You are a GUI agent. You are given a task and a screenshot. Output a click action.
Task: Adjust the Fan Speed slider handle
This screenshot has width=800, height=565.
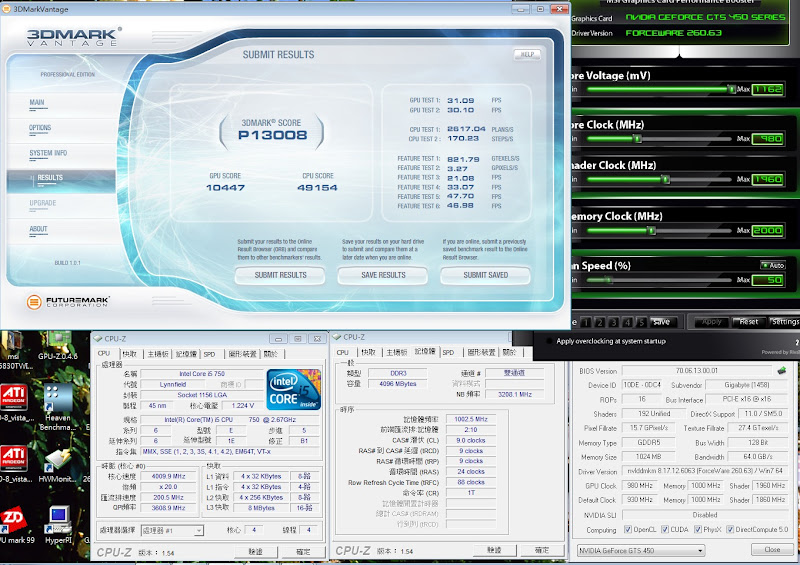[608, 280]
